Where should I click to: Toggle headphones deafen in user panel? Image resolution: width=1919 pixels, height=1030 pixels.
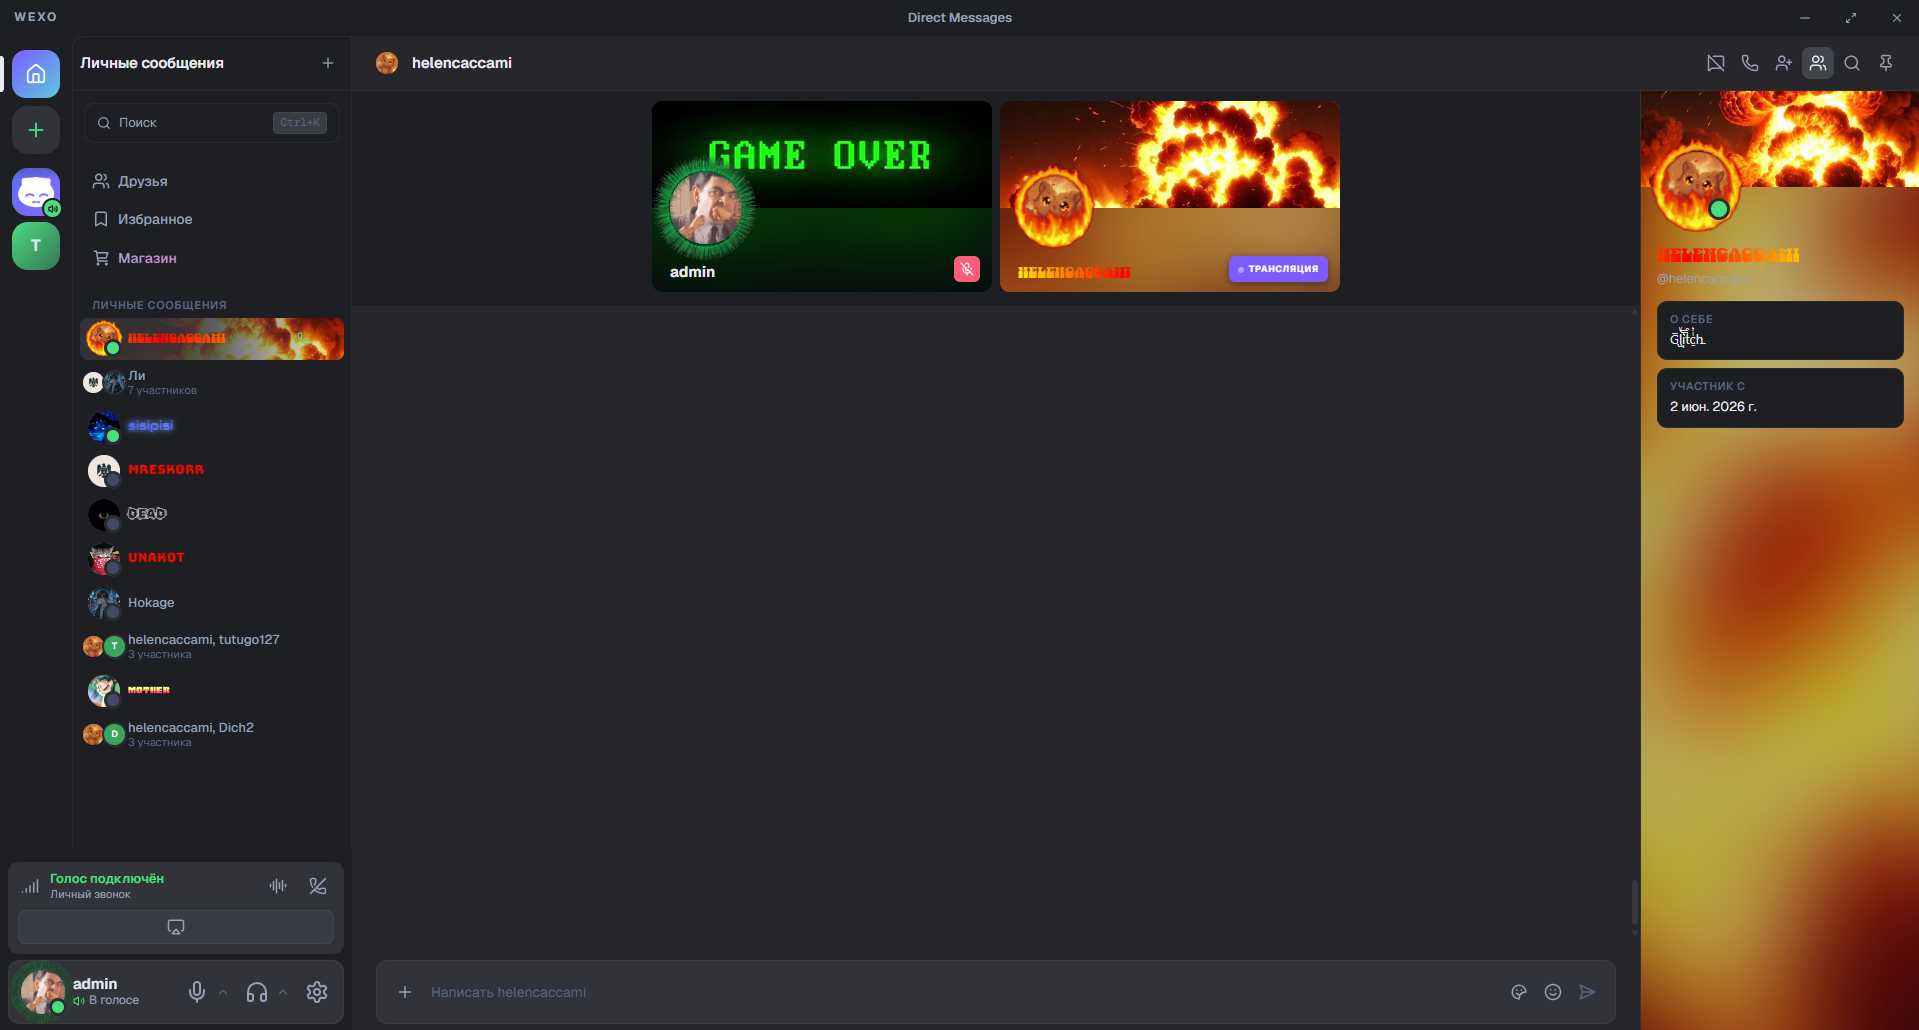pyautogui.click(x=257, y=992)
